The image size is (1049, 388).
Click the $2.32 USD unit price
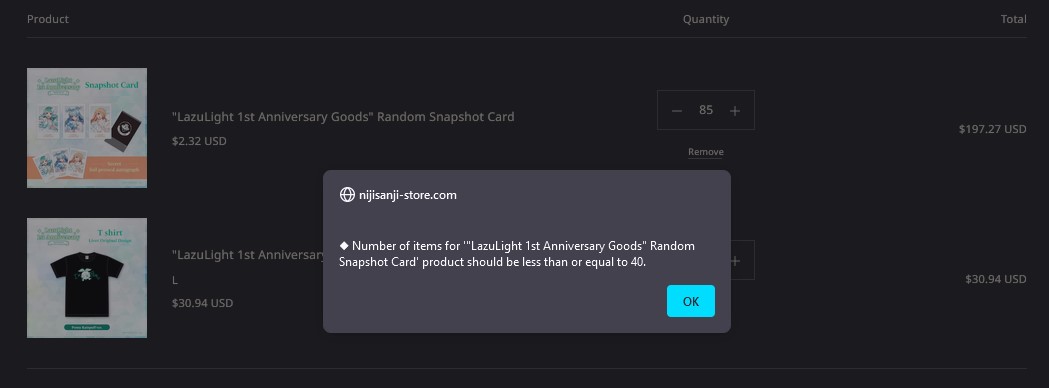pos(199,141)
